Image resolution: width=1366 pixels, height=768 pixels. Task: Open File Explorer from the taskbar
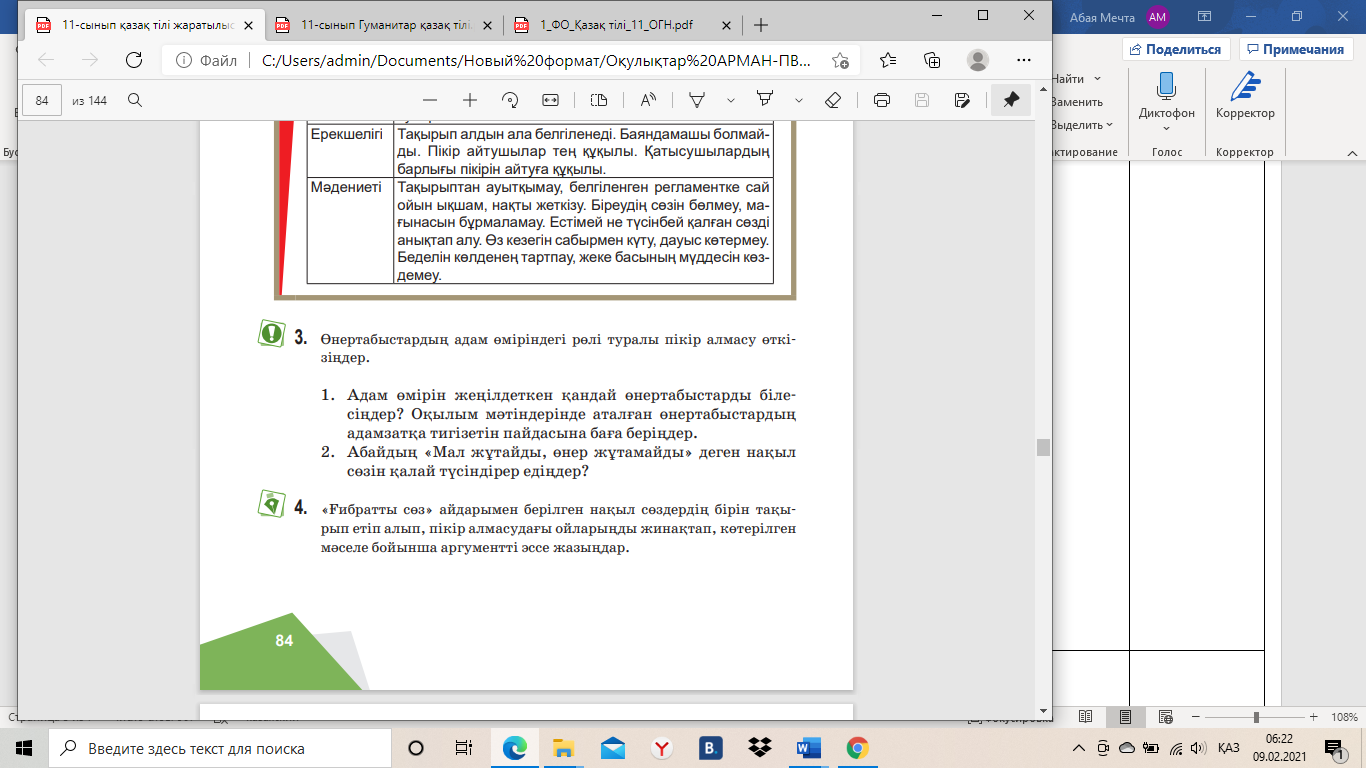pyautogui.click(x=564, y=748)
